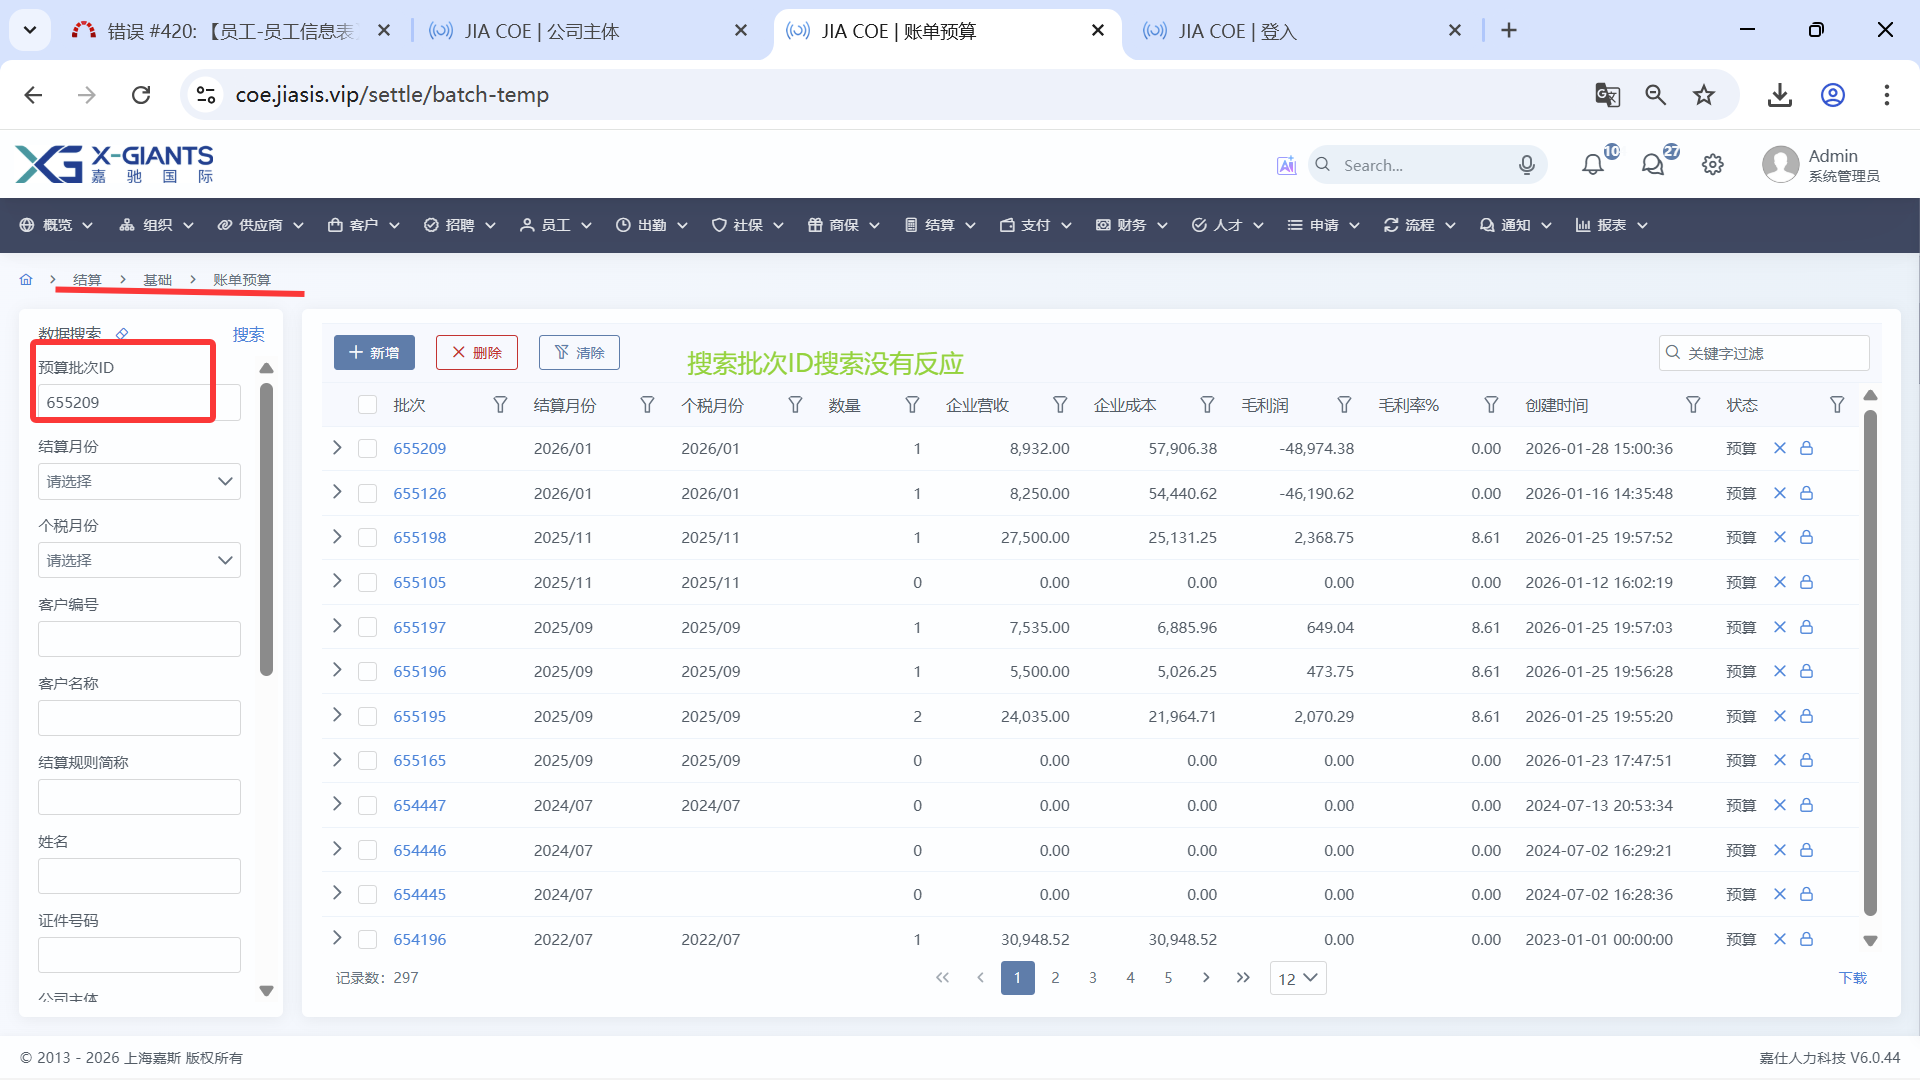Tick the checkbox for row 654447

point(368,806)
